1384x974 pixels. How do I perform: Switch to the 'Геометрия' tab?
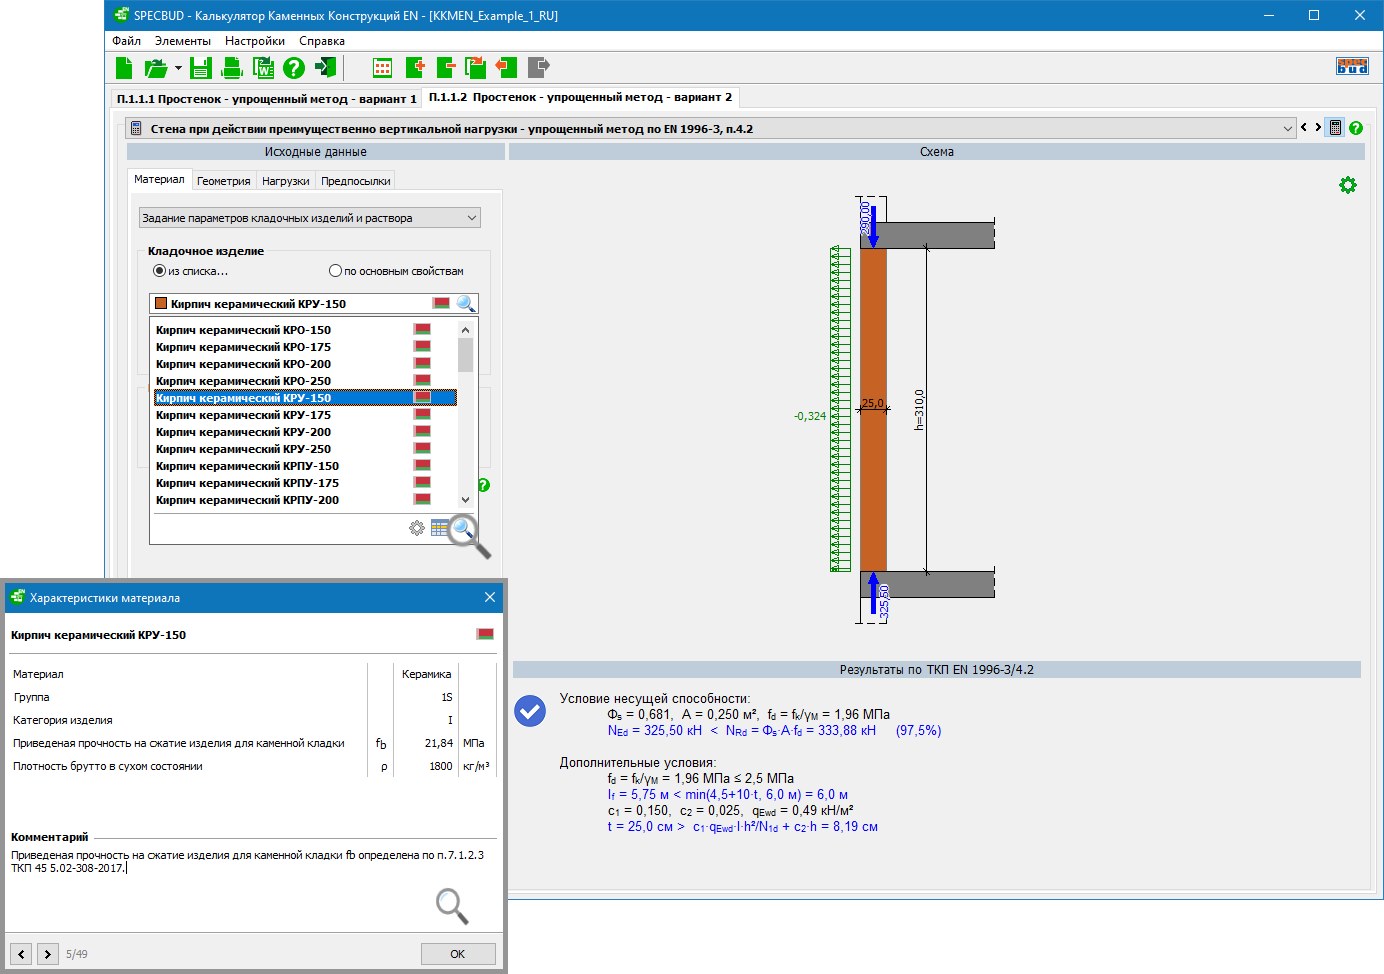tap(223, 181)
